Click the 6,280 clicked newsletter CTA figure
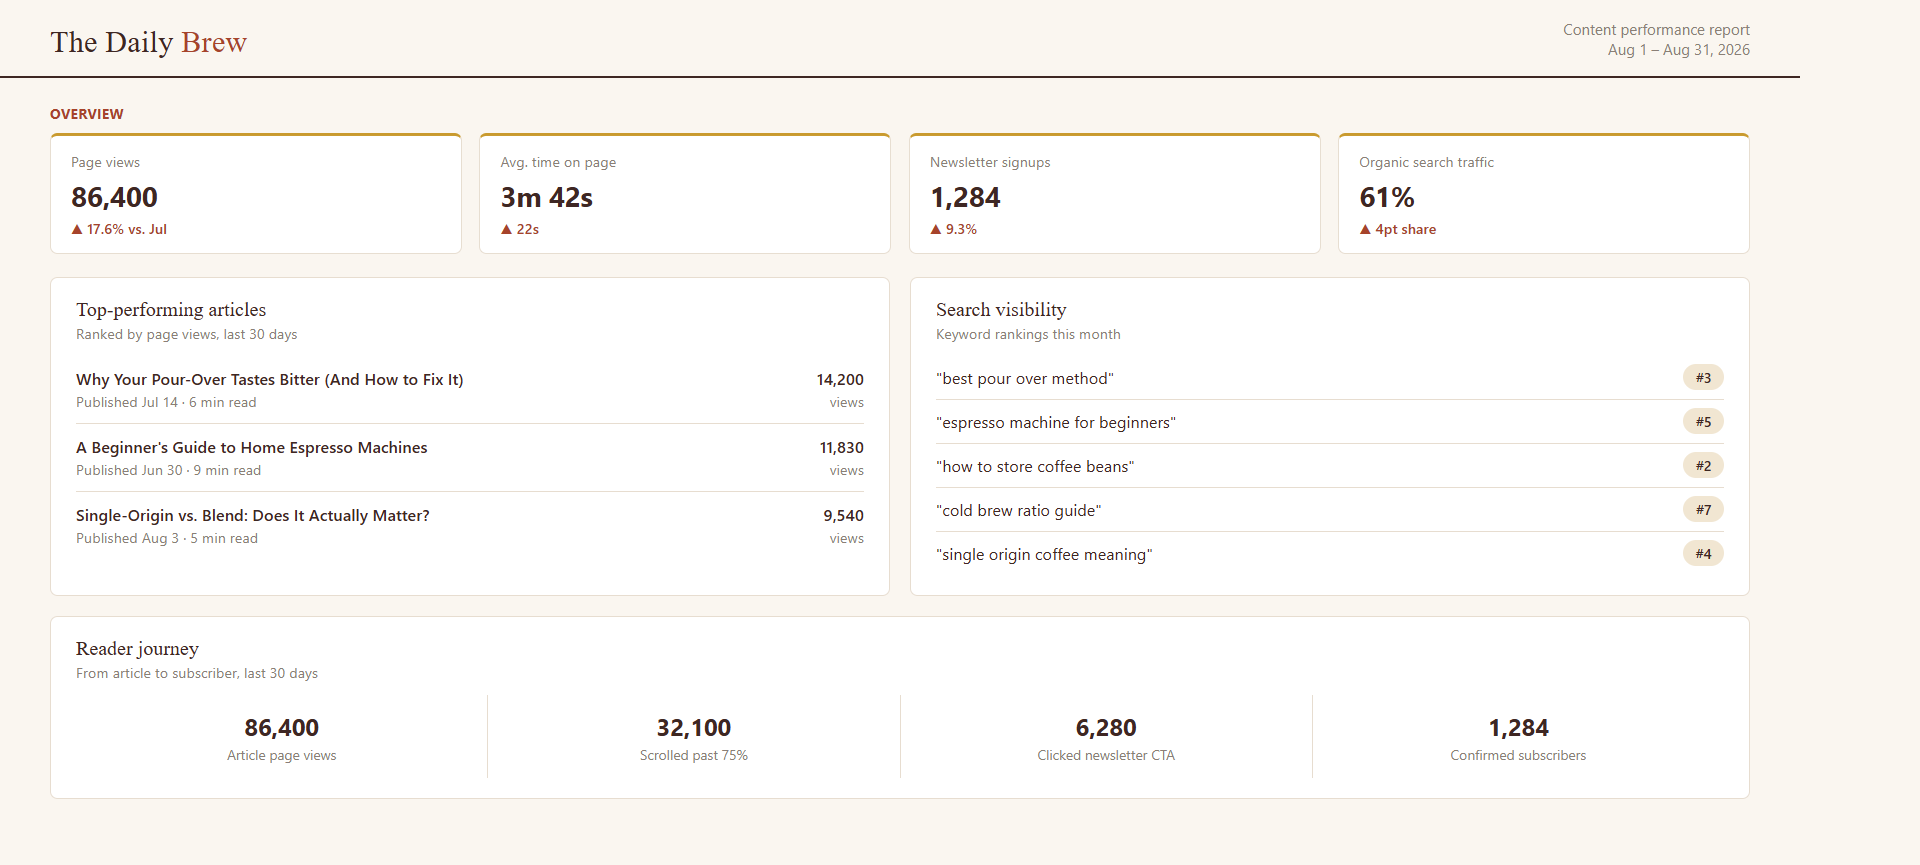 click(x=1106, y=728)
